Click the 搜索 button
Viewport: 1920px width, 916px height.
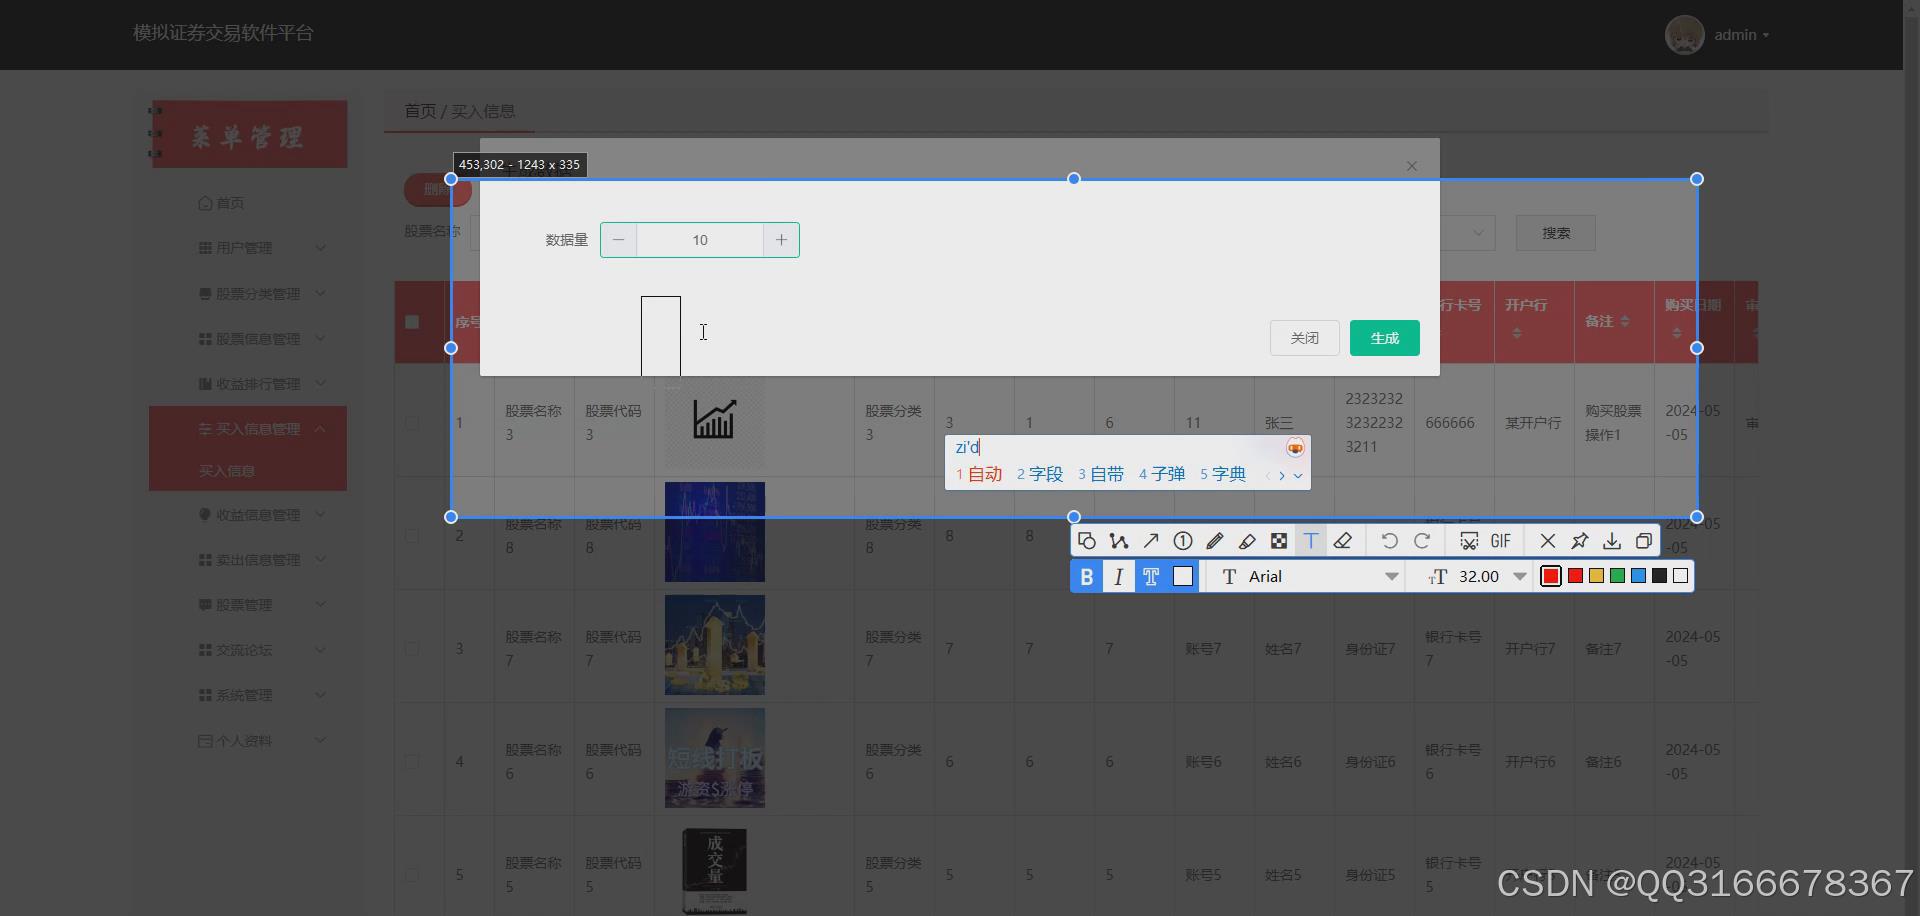pos(1556,233)
